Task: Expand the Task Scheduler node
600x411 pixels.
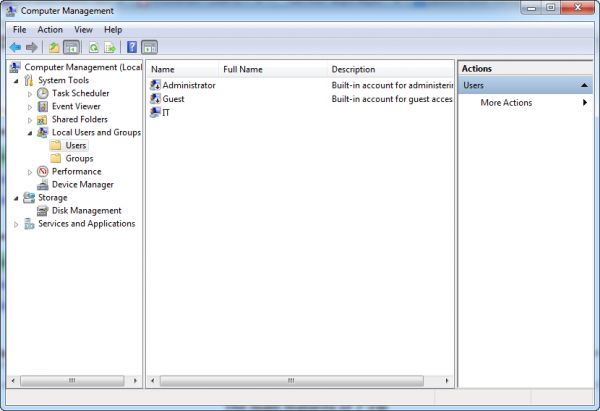Action: 29,94
